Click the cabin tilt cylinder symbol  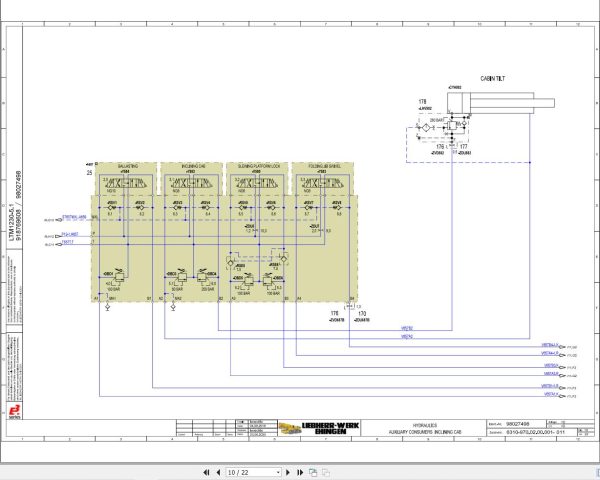pyautogui.click(x=501, y=103)
